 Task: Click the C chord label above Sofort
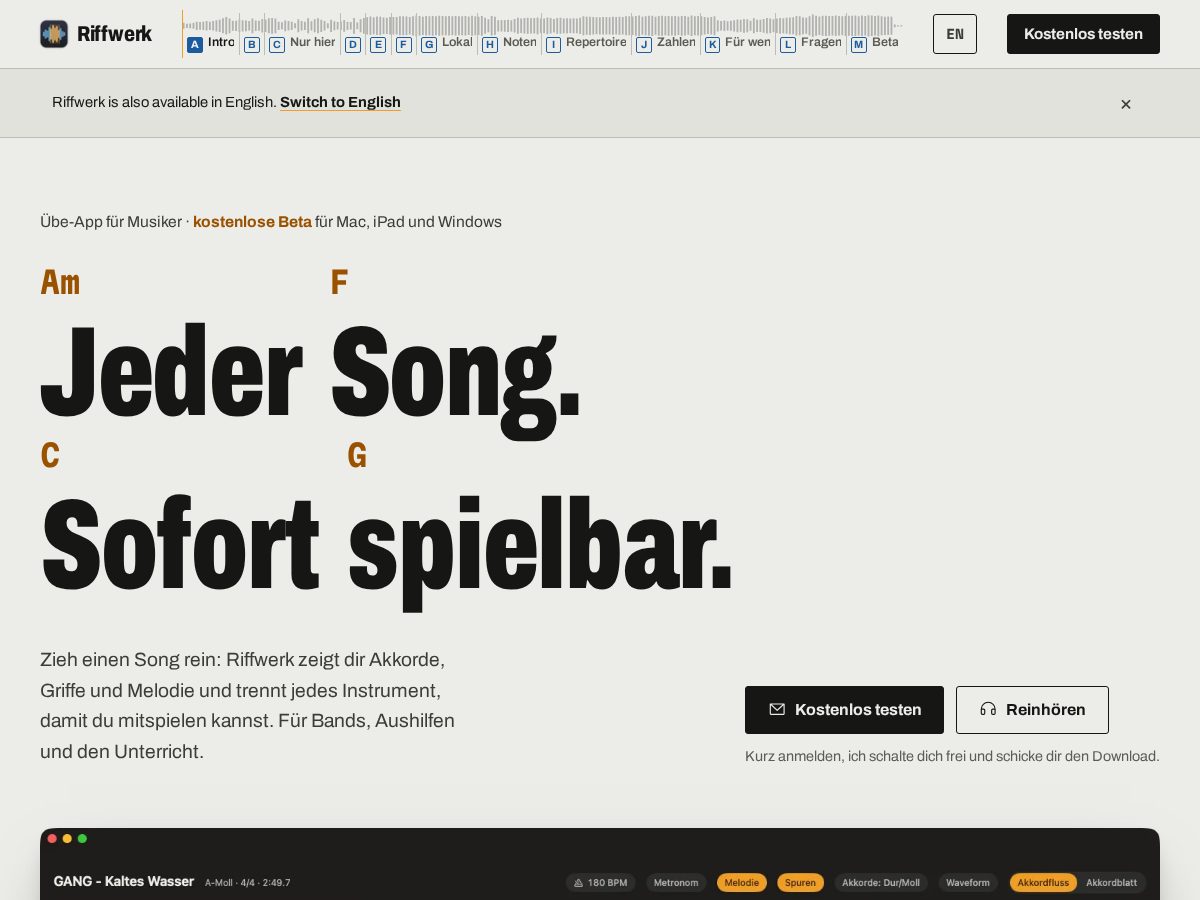(x=50, y=455)
